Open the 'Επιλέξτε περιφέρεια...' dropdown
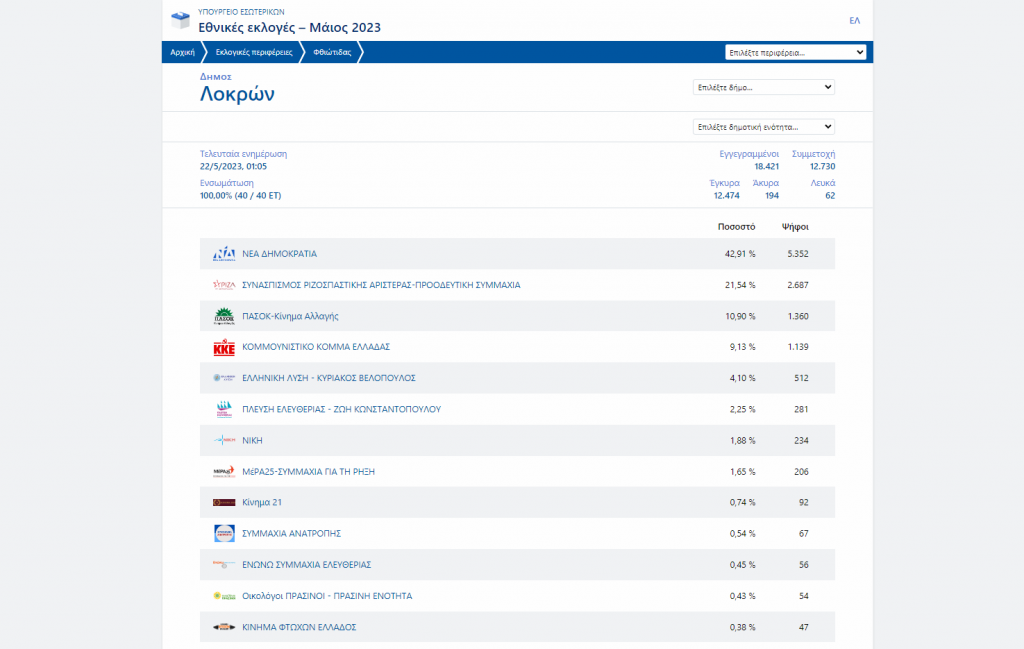This screenshot has width=1024, height=649. point(795,52)
